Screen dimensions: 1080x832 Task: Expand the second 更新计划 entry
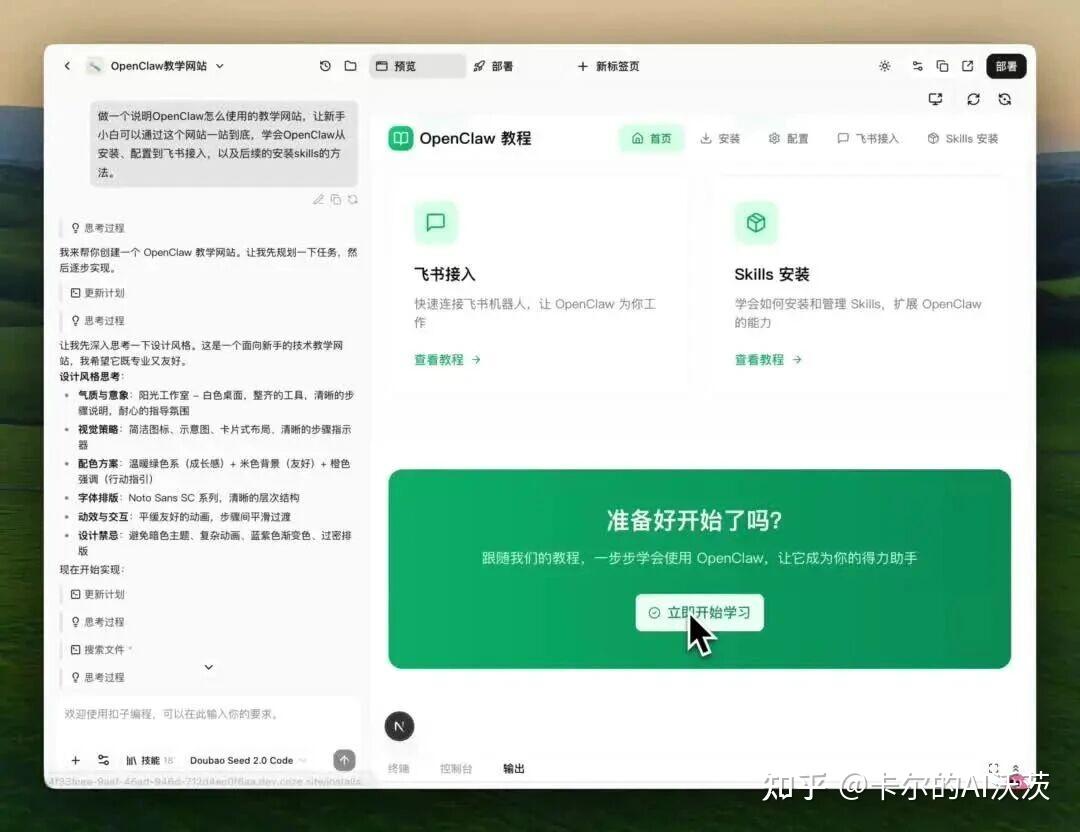click(x=98, y=594)
